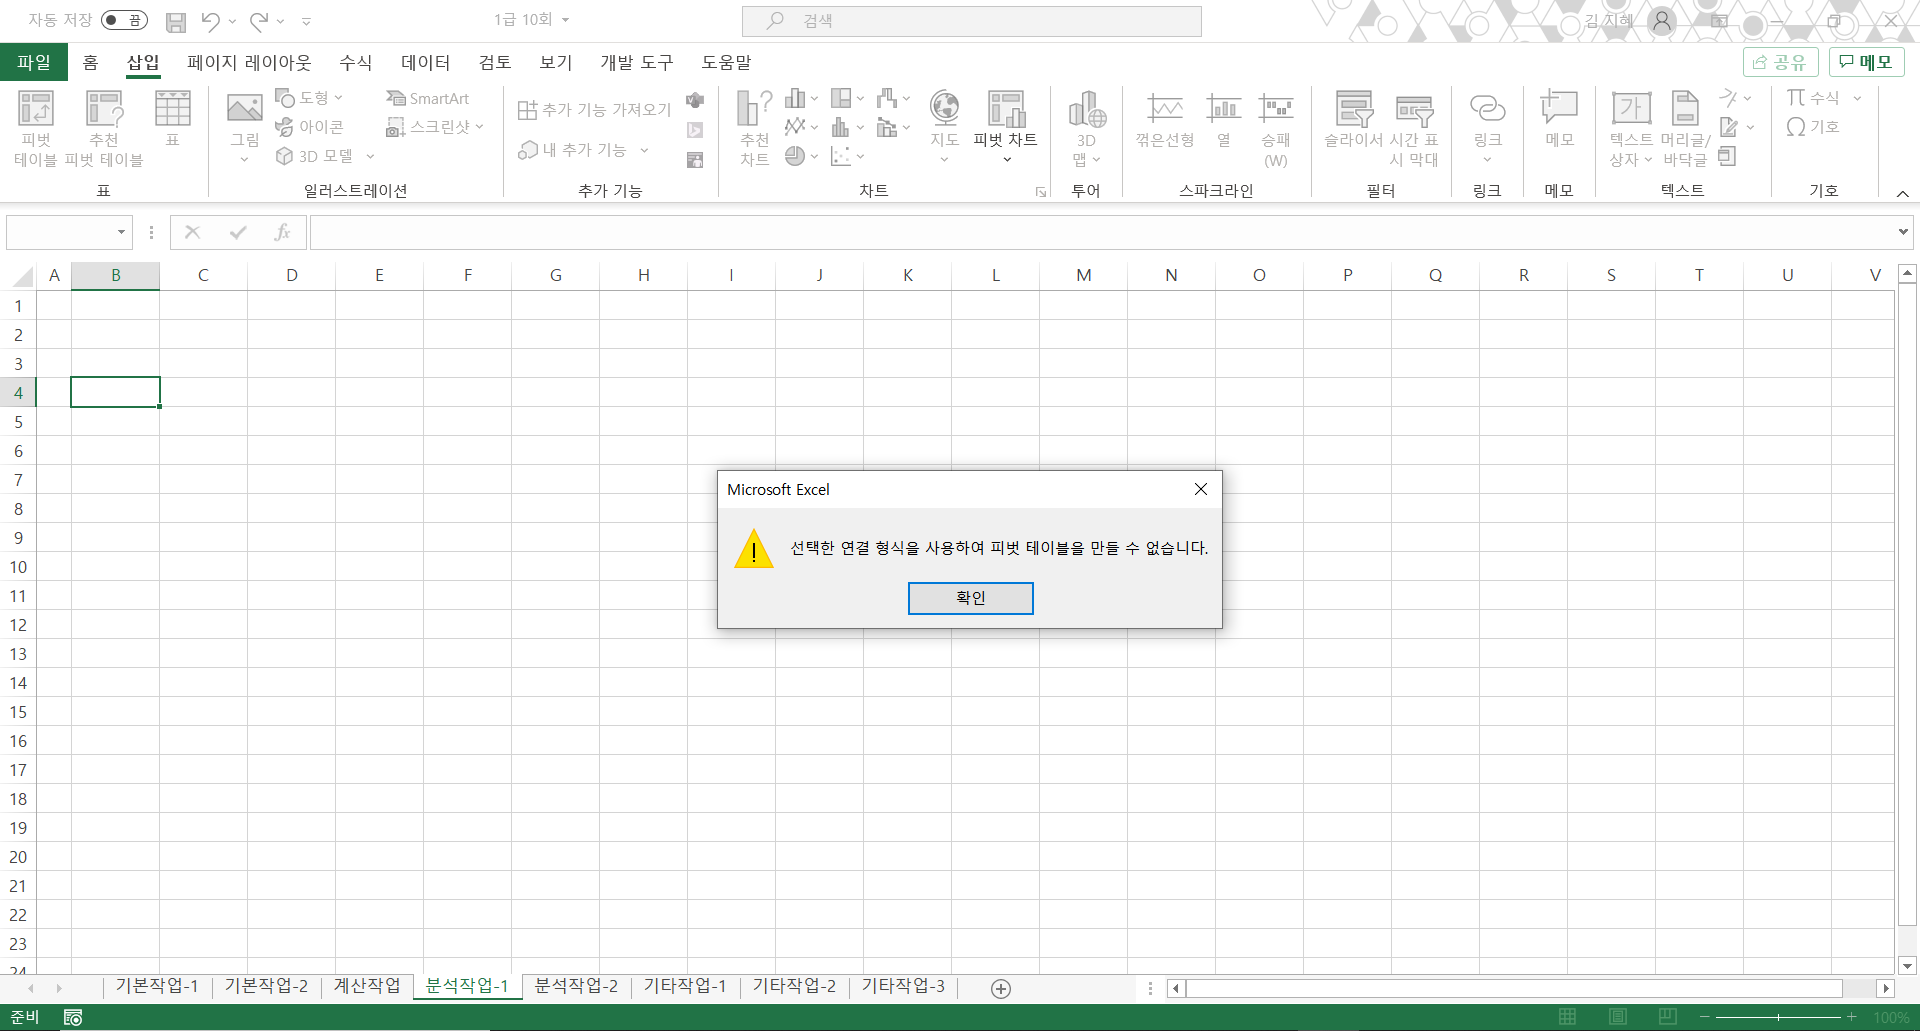Open the Name Box dropdown arrow
Viewport: 1920px width, 1031px height.
(x=121, y=233)
